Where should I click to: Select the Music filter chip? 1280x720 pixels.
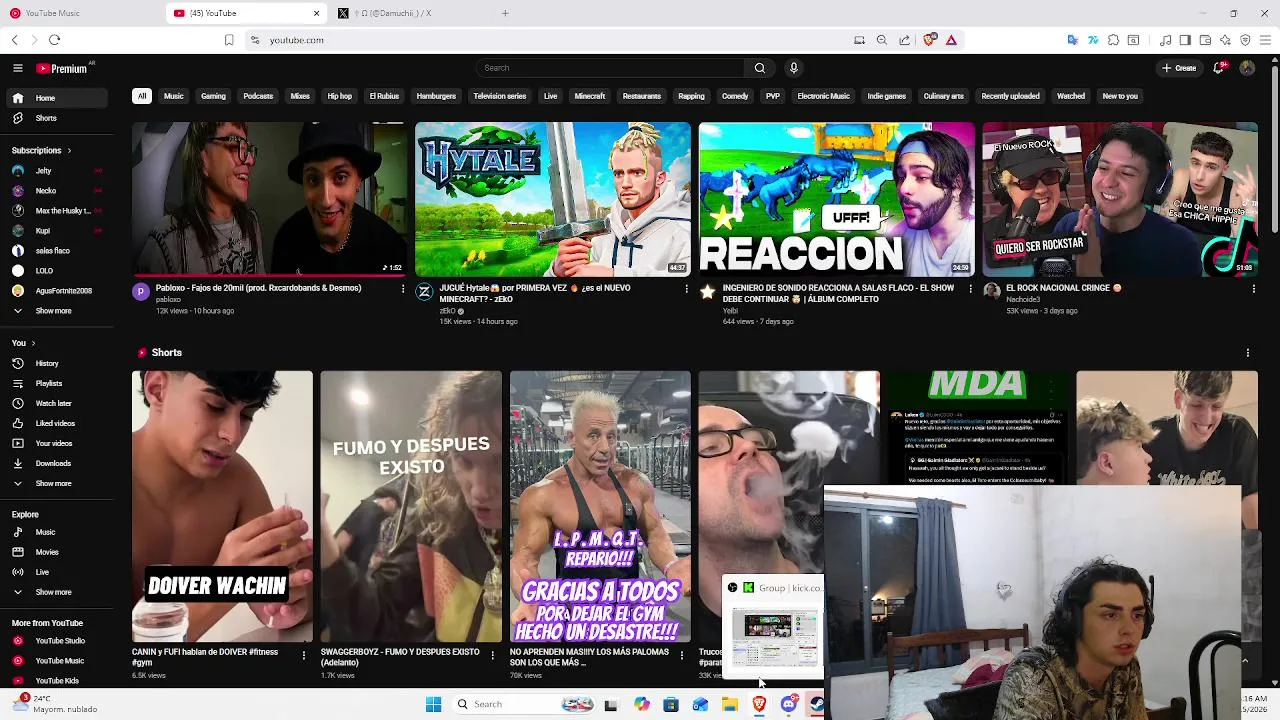click(x=174, y=96)
